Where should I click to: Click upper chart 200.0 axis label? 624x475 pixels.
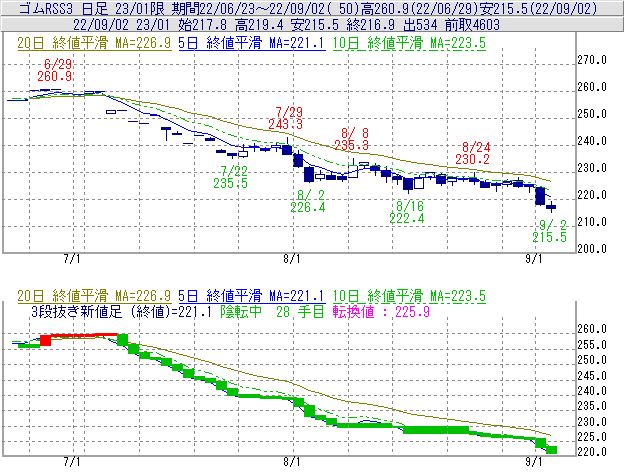point(592,249)
